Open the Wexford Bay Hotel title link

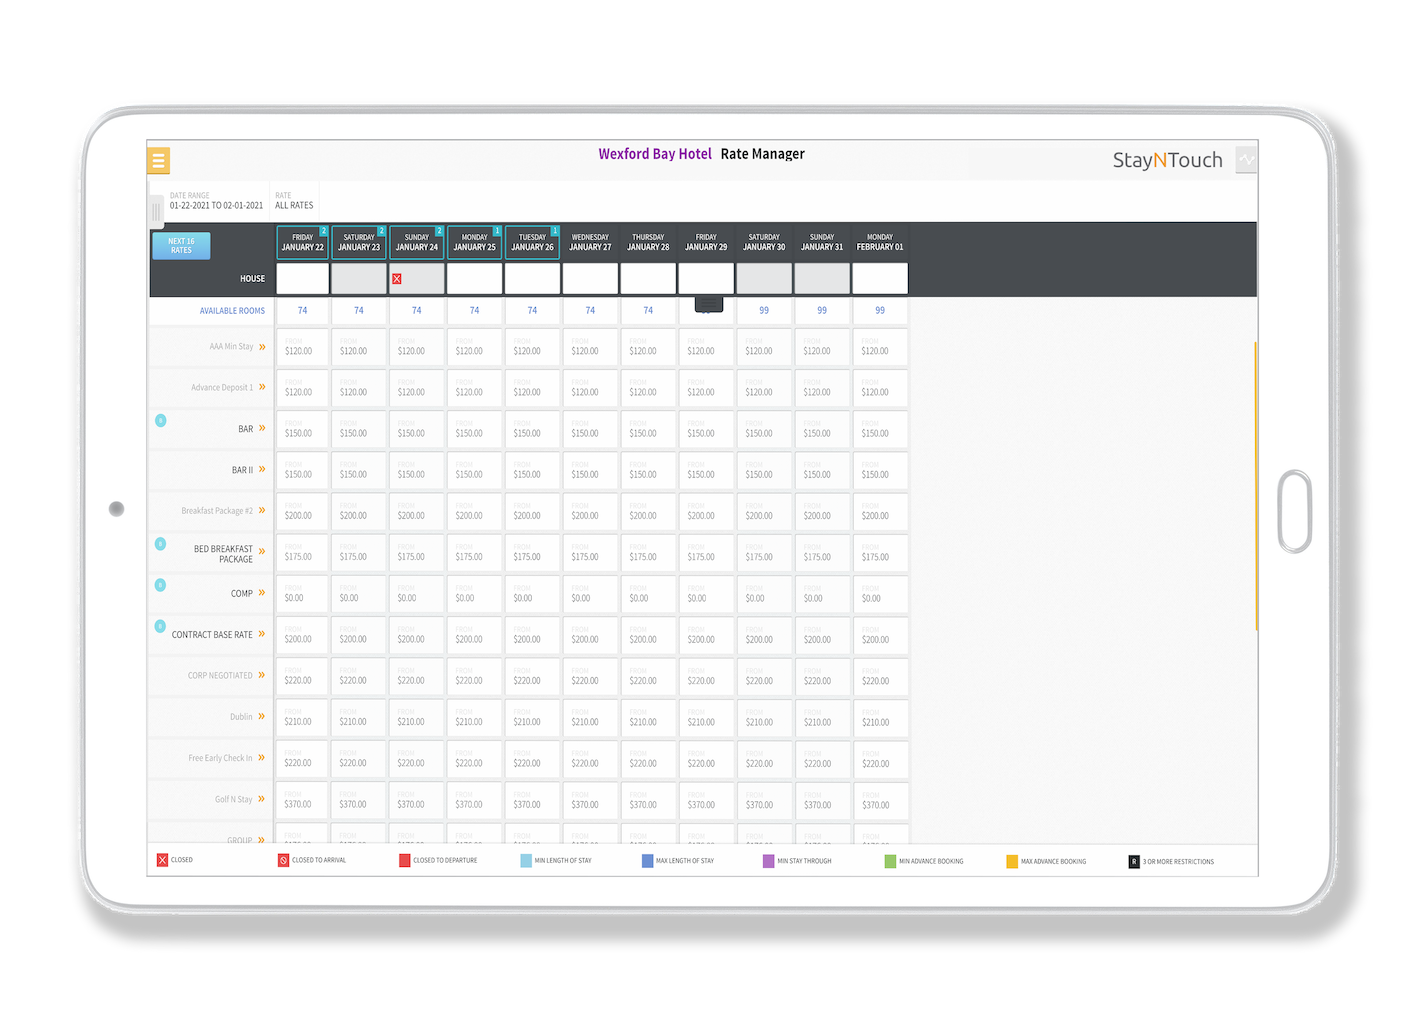(655, 154)
